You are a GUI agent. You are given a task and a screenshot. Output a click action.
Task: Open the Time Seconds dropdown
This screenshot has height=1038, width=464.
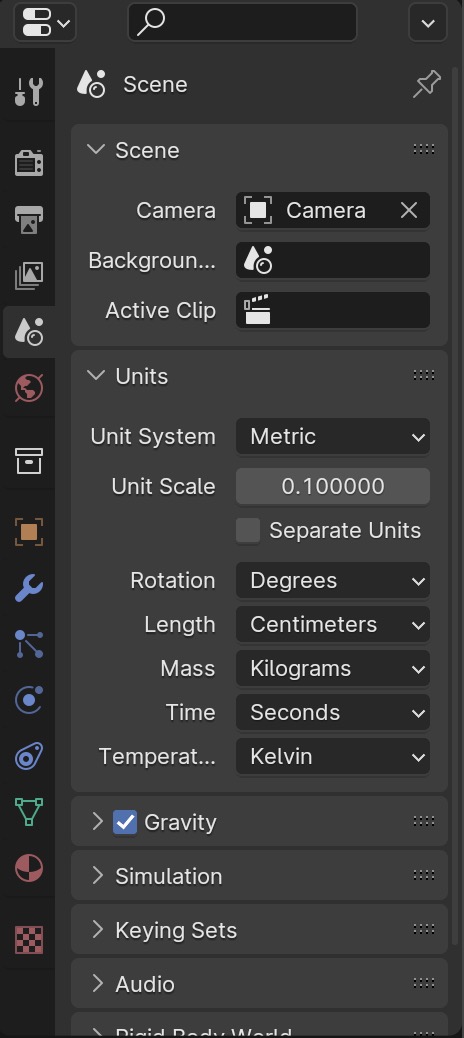point(333,713)
